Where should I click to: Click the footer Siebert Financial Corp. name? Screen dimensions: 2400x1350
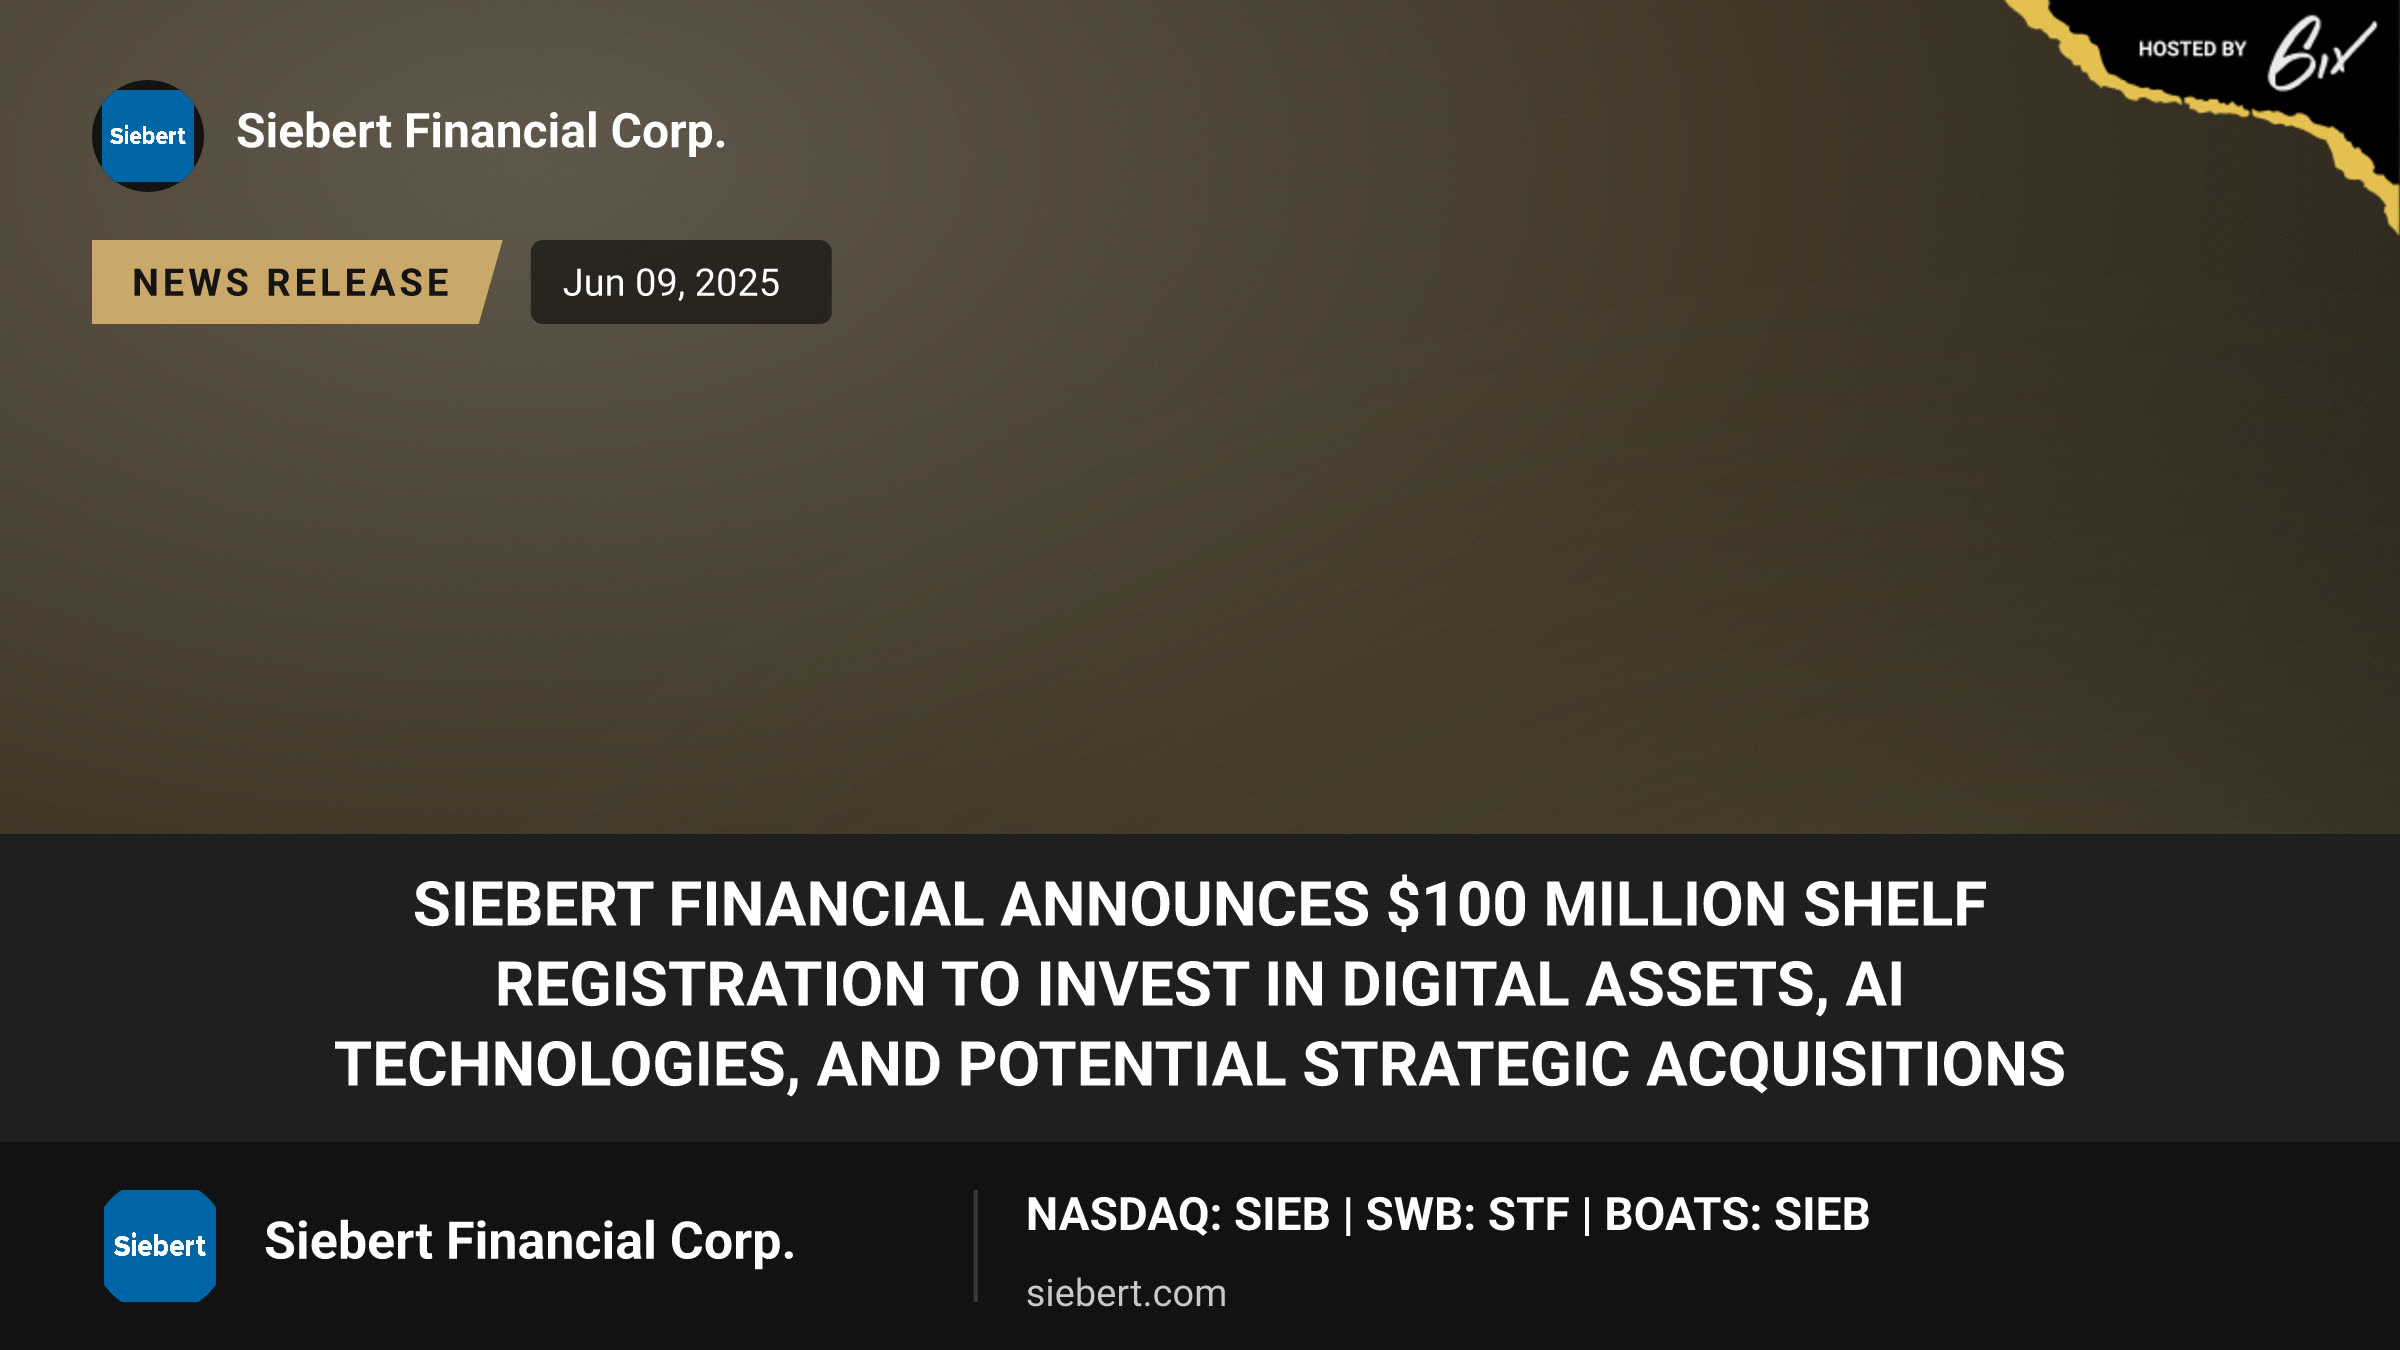click(529, 1242)
